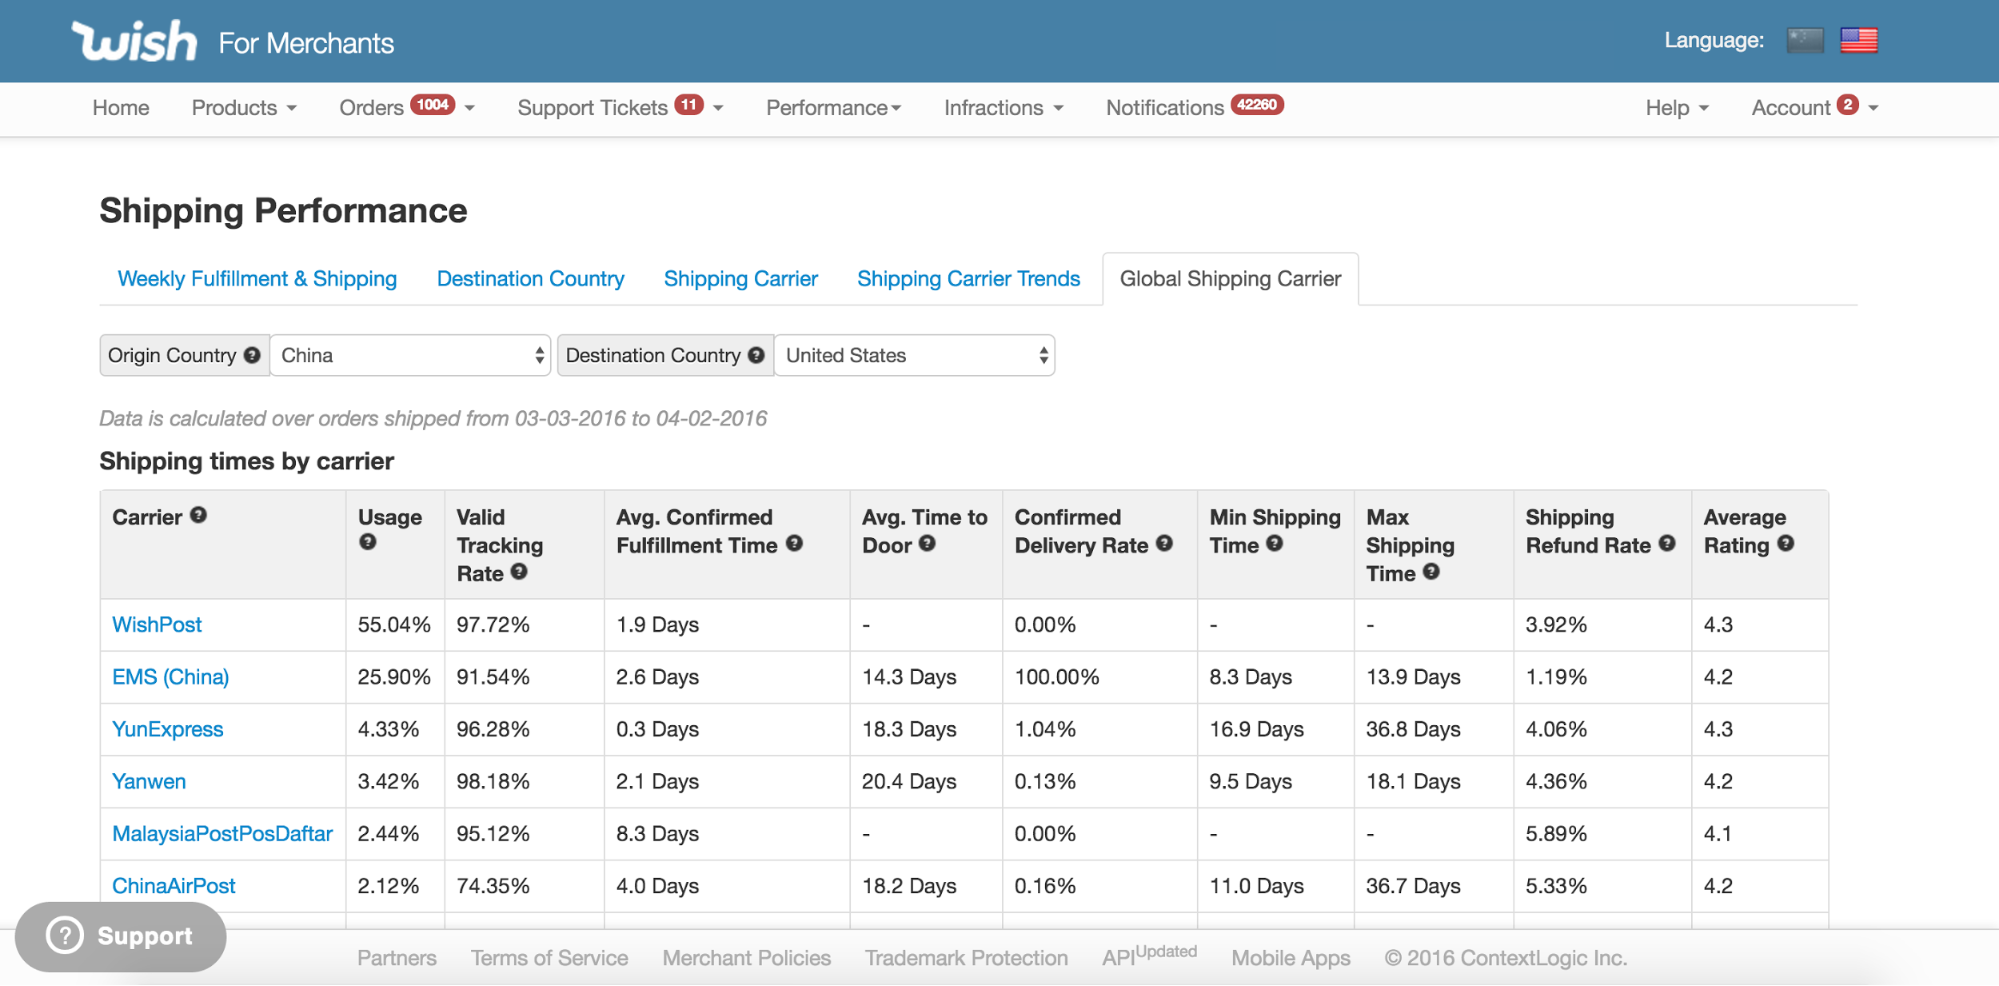Click Confirmed Delivery Rate help icon
This screenshot has height=986, width=1999.
(x=1164, y=543)
